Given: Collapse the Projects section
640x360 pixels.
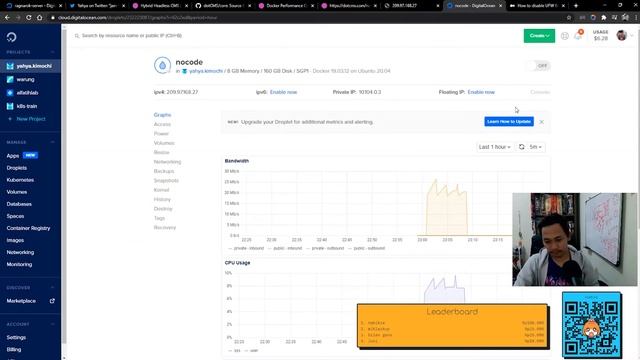Looking at the screenshot, I should tap(53, 52).
